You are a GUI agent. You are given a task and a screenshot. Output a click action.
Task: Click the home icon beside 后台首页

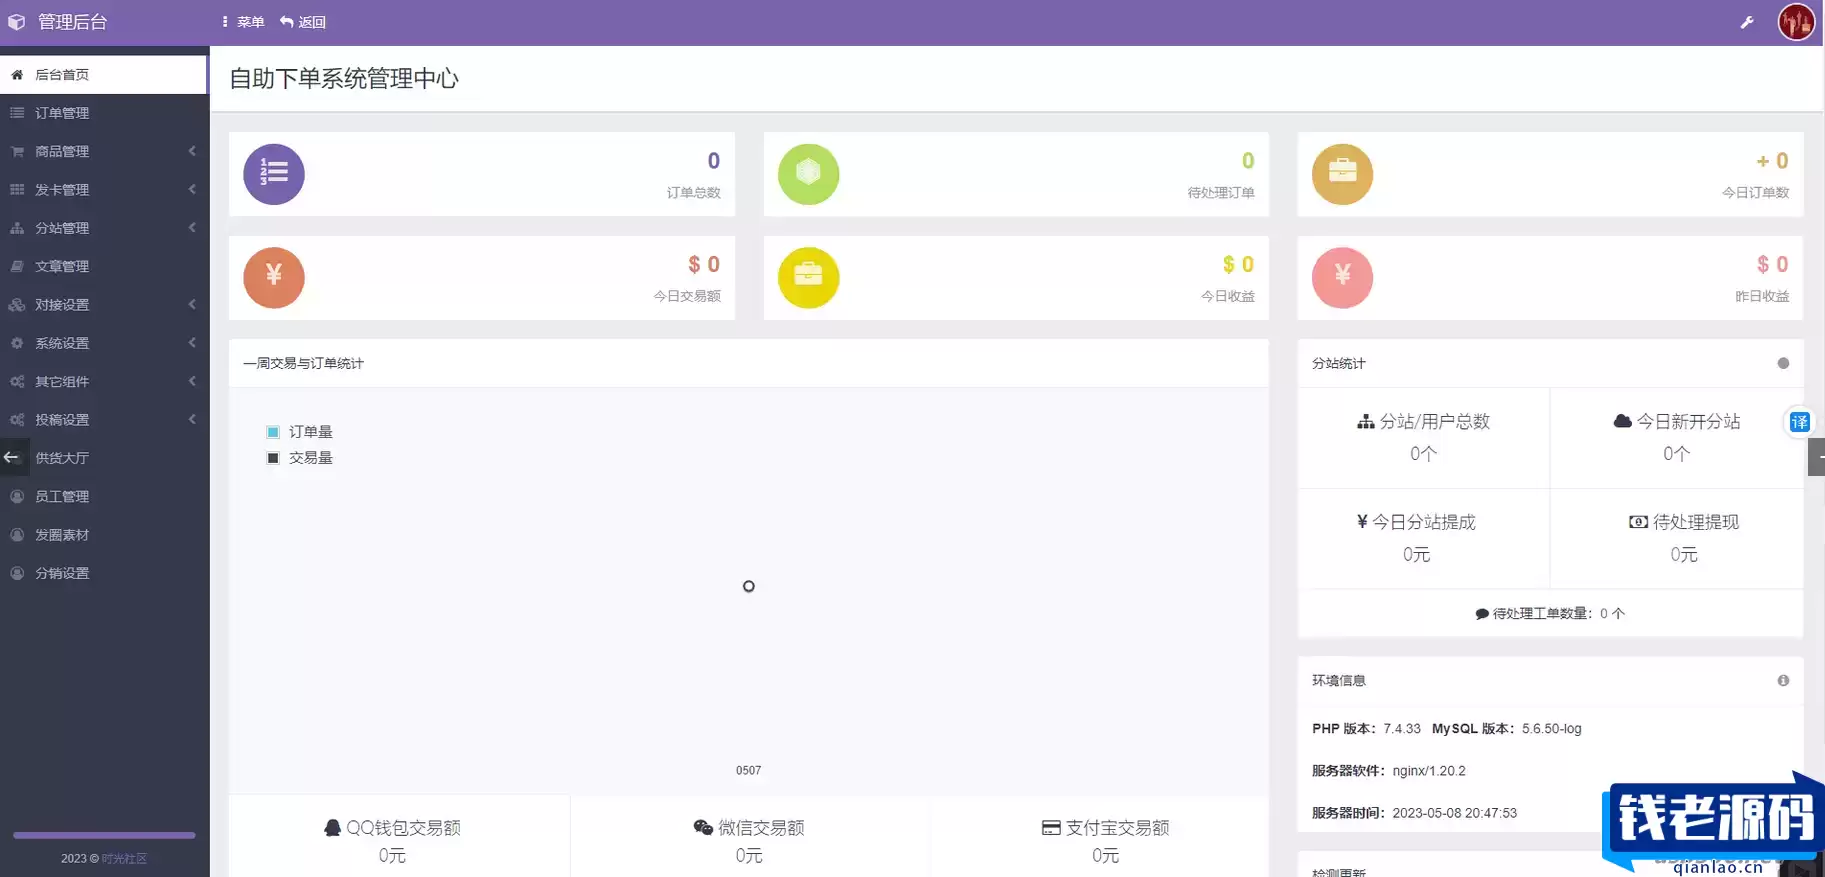pyautogui.click(x=17, y=75)
